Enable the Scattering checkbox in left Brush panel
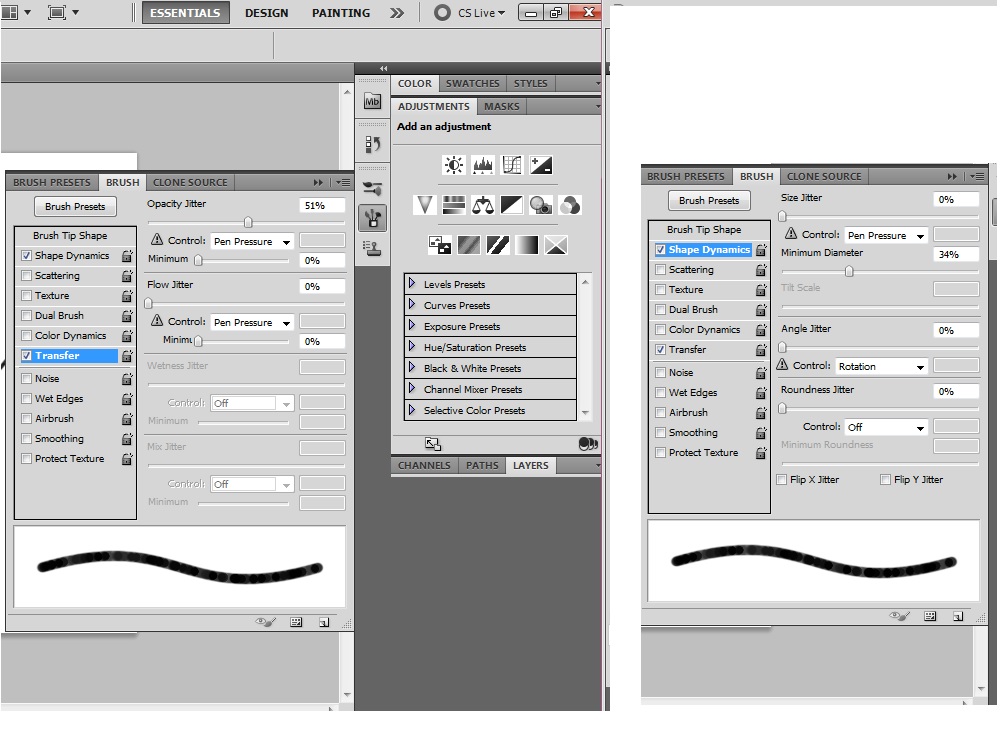Screen dimensions: 1004x730 click(26, 276)
